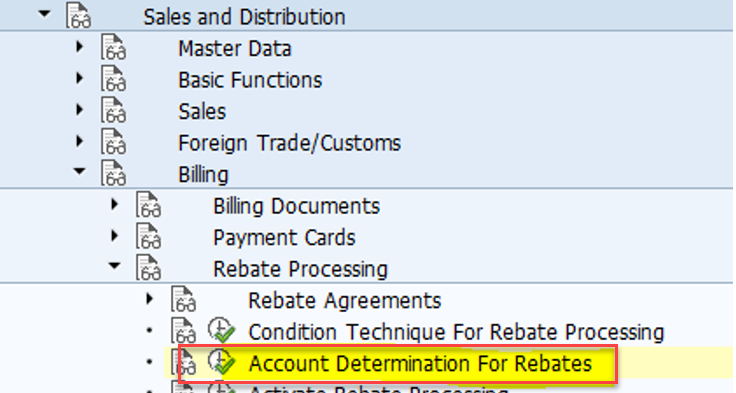
Task: Open documentation icon for Master Data
Action: coord(113,47)
